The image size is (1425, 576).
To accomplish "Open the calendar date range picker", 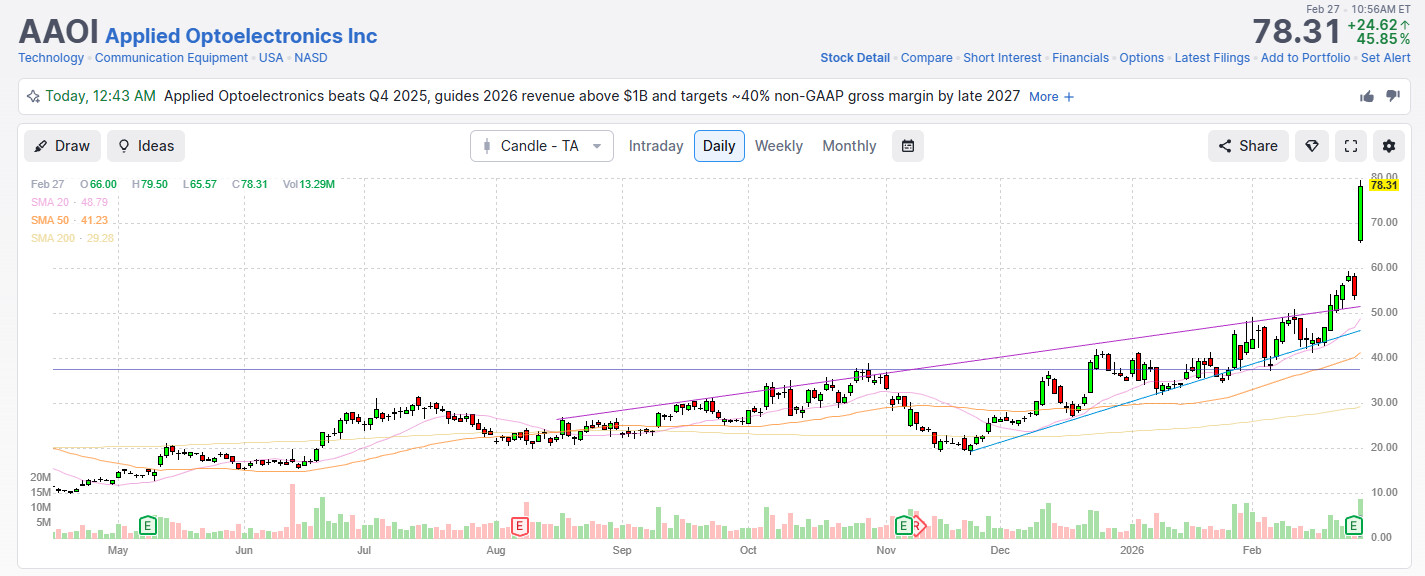I will click(x=907, y=146).
